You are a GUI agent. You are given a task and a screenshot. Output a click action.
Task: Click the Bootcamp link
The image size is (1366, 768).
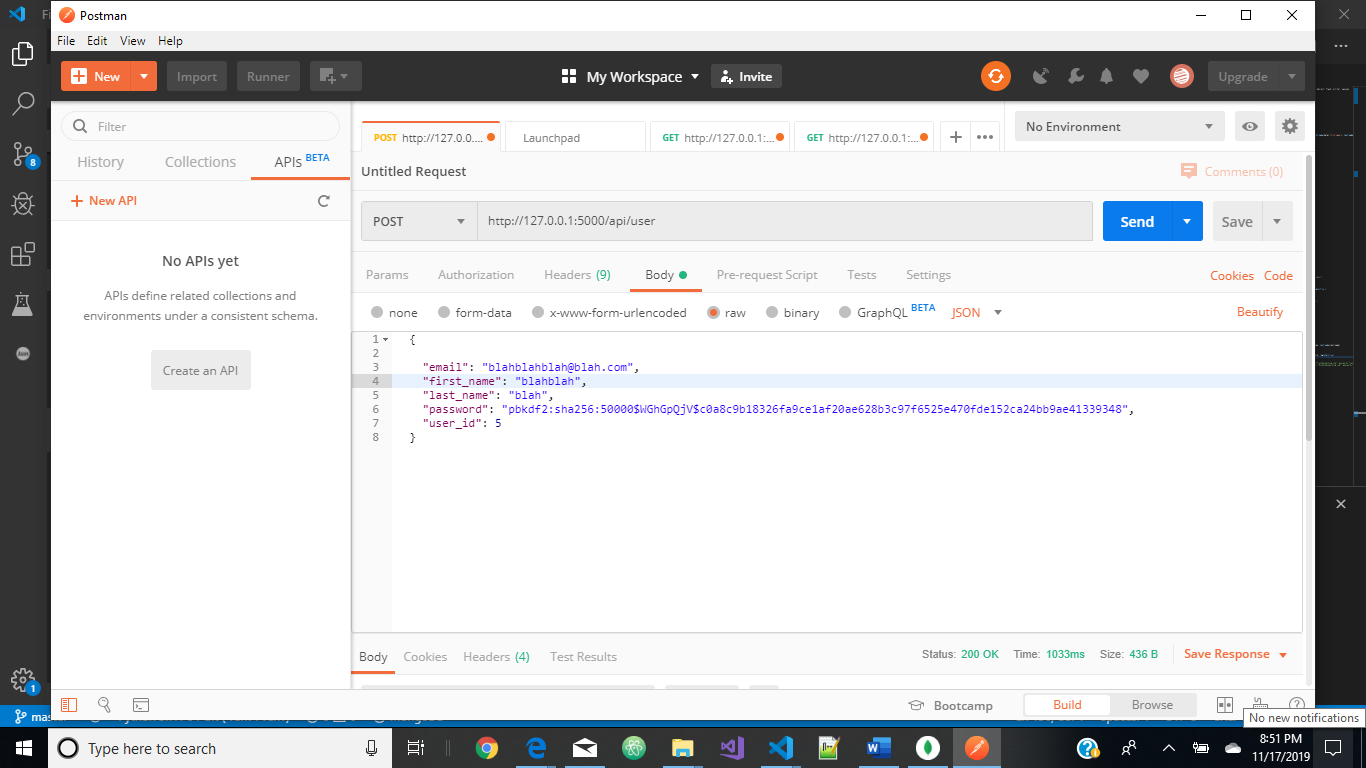point(951,705)
